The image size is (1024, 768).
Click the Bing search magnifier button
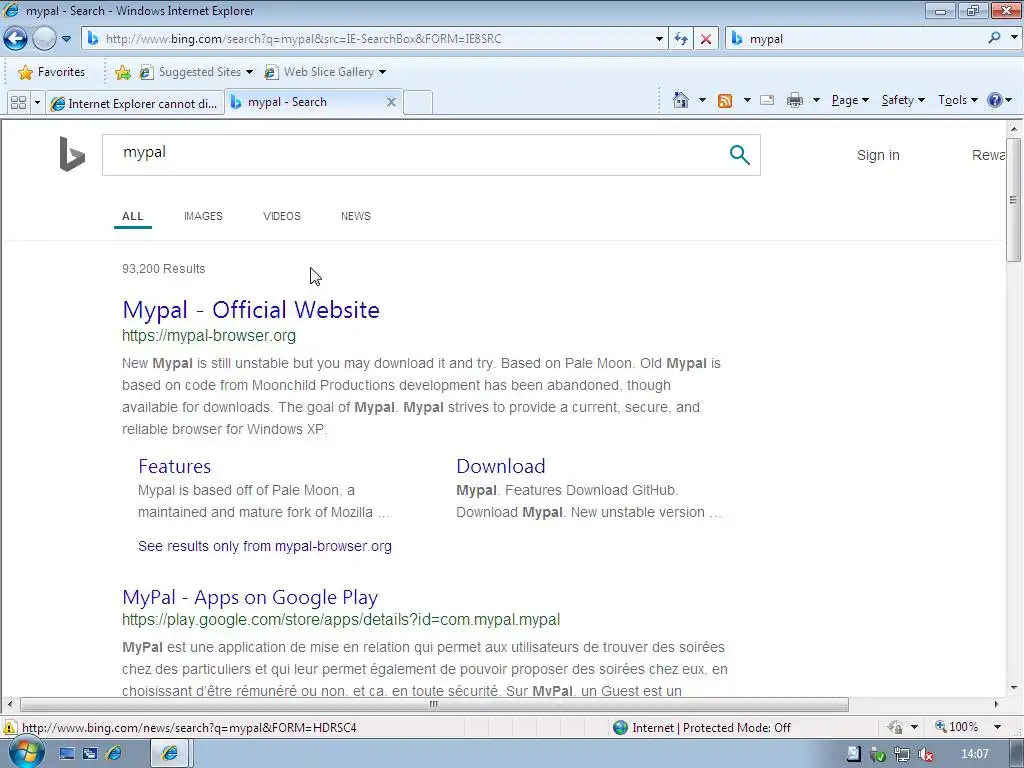click(x=739, y=155)
